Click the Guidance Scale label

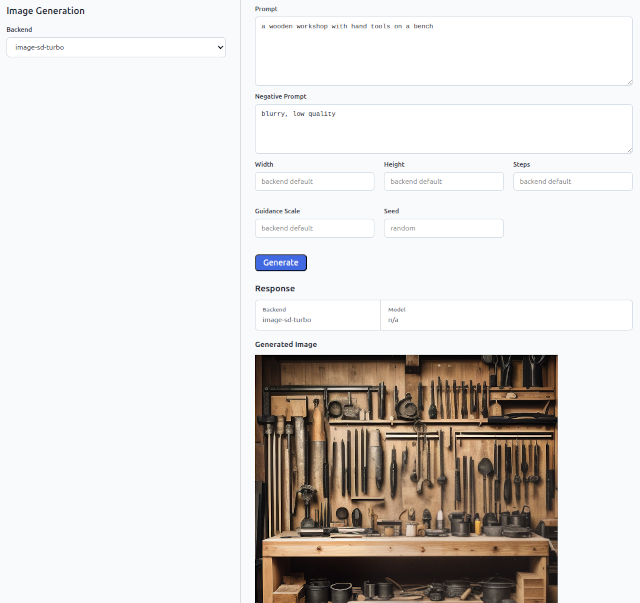[277, 211]
